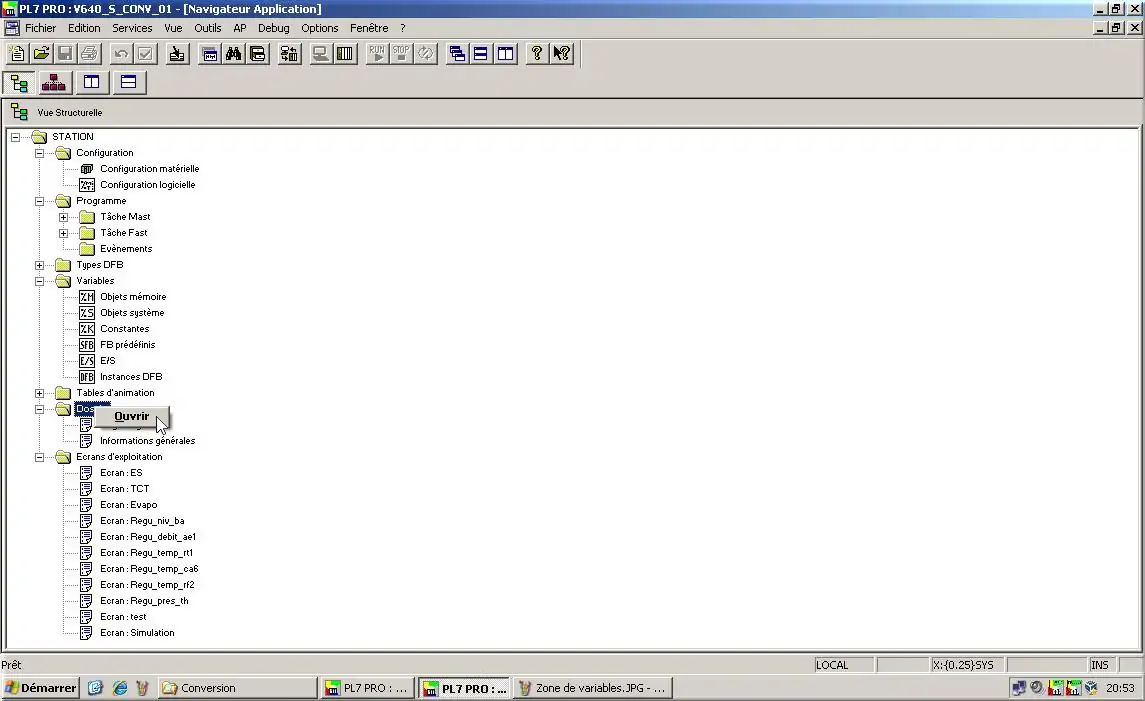Click the vertical split icon in the navigator toolbar
1145x701 pixels.
(x=91, y=83)
